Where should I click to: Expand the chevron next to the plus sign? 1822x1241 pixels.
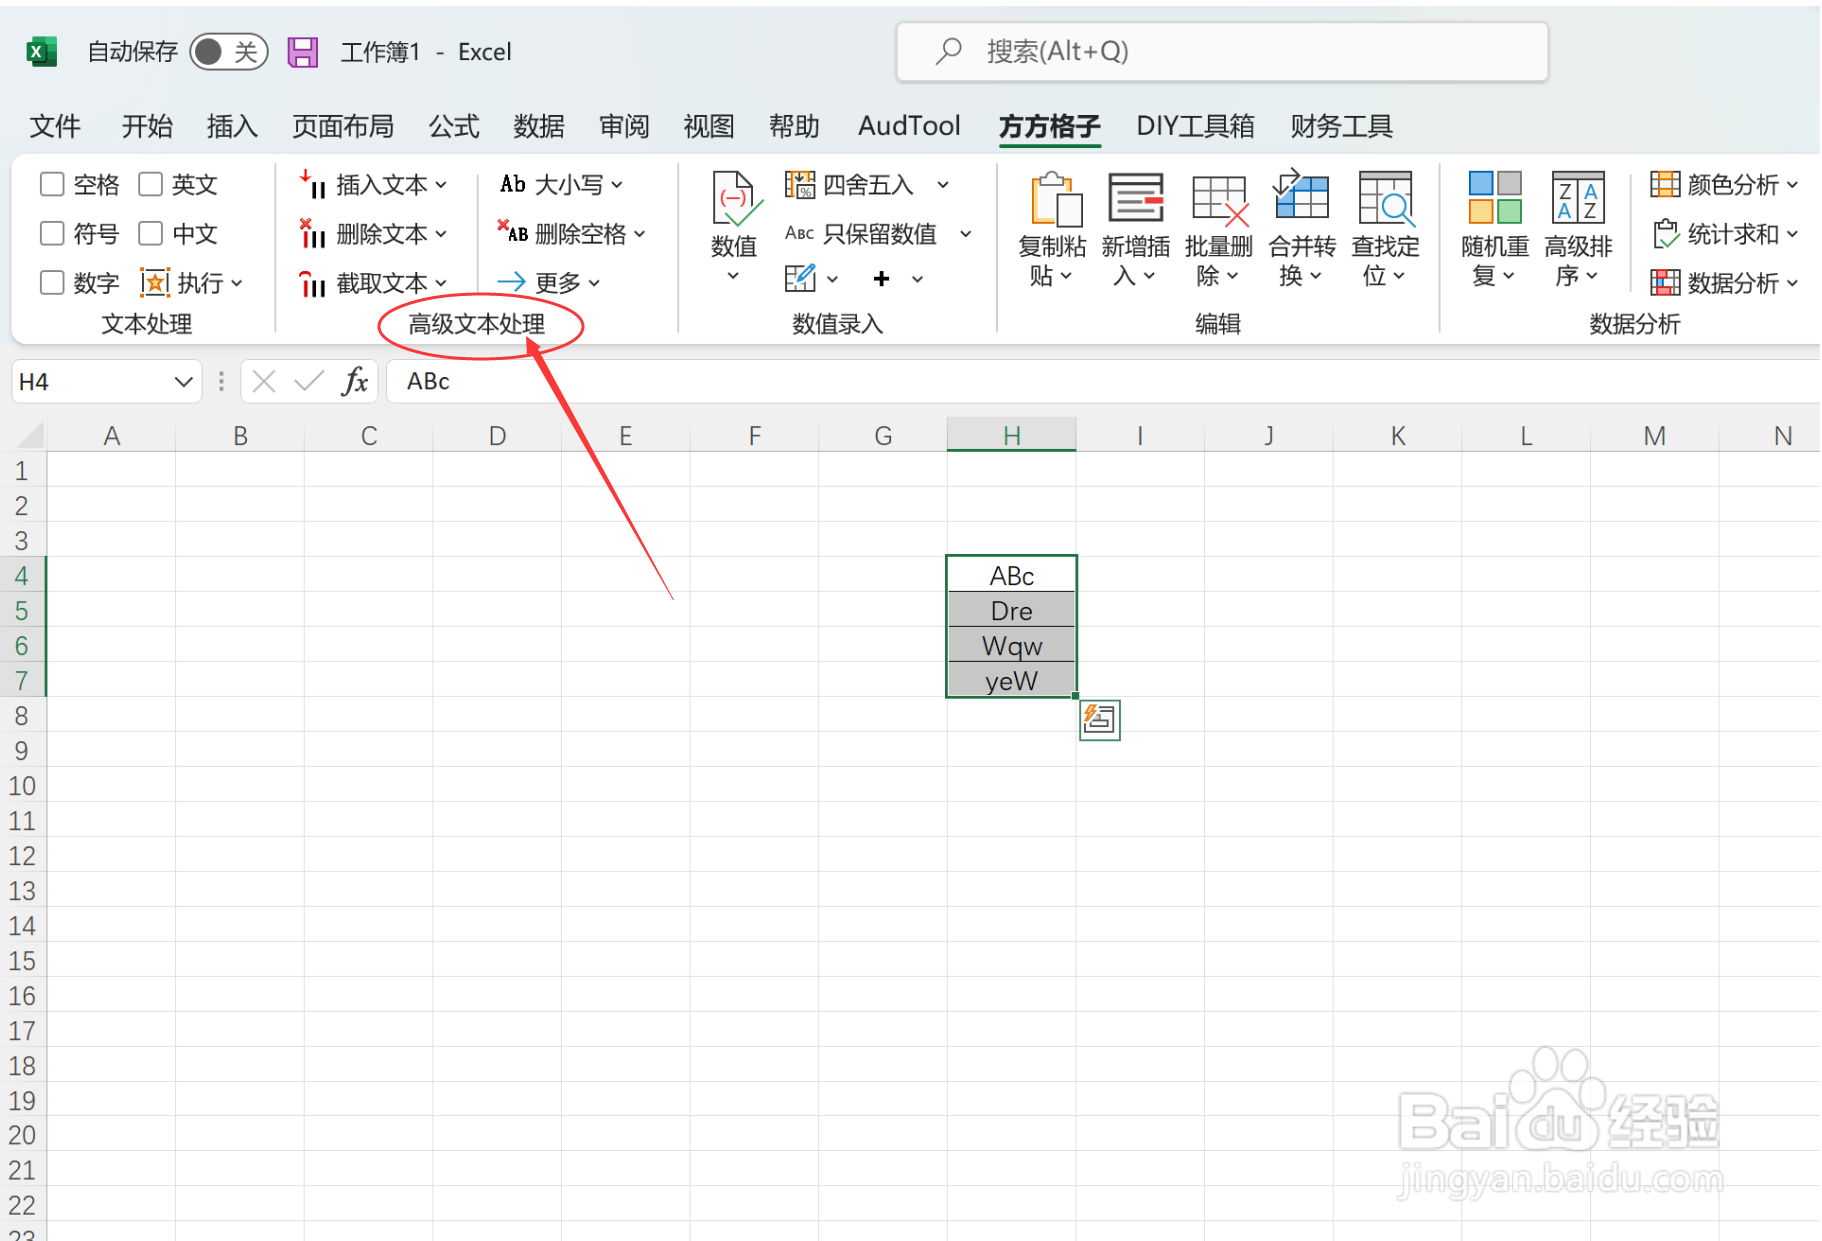(x=917, y=279)
